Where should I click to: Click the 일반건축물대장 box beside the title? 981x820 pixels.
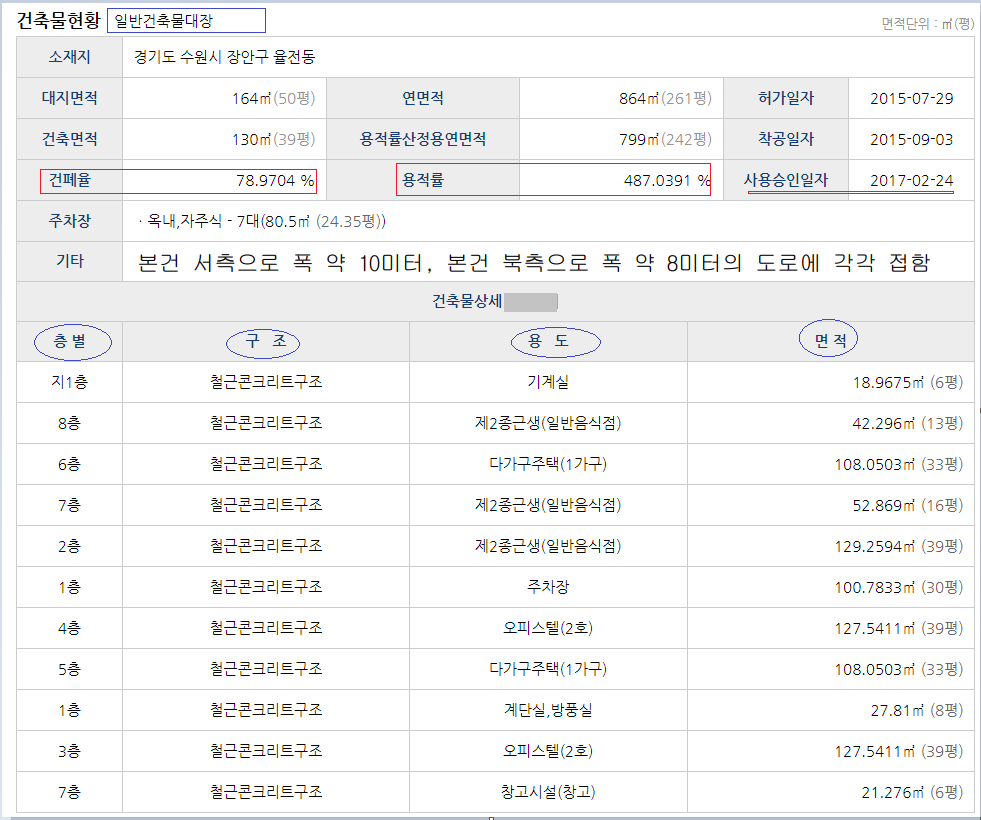click(x=186, y=21)
